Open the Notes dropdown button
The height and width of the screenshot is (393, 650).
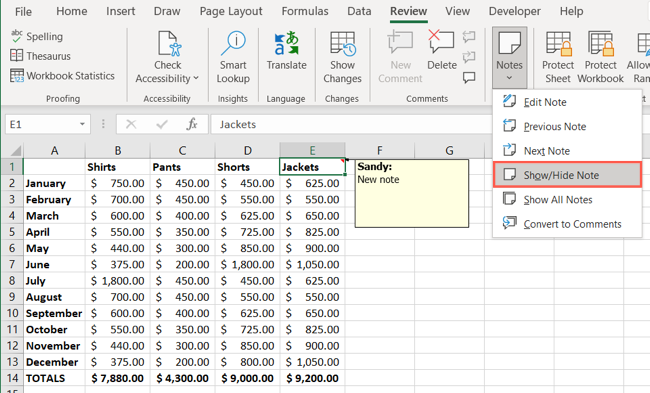click(509, 57)
